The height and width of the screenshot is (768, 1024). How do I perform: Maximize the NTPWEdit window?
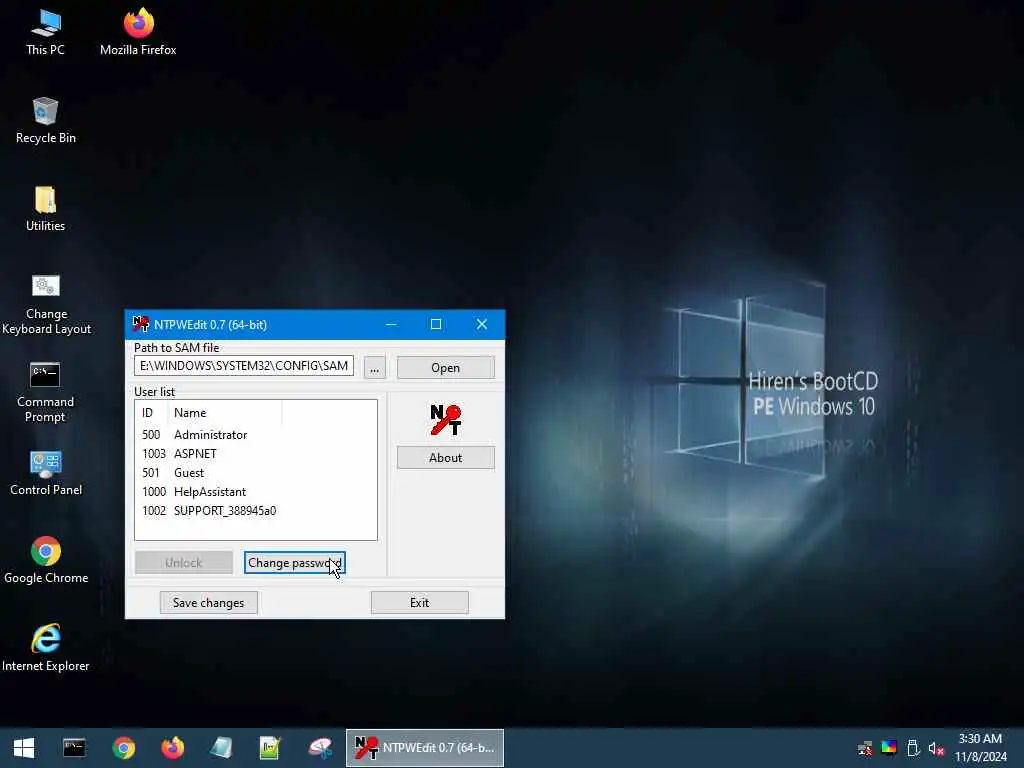tap(436, 325)
